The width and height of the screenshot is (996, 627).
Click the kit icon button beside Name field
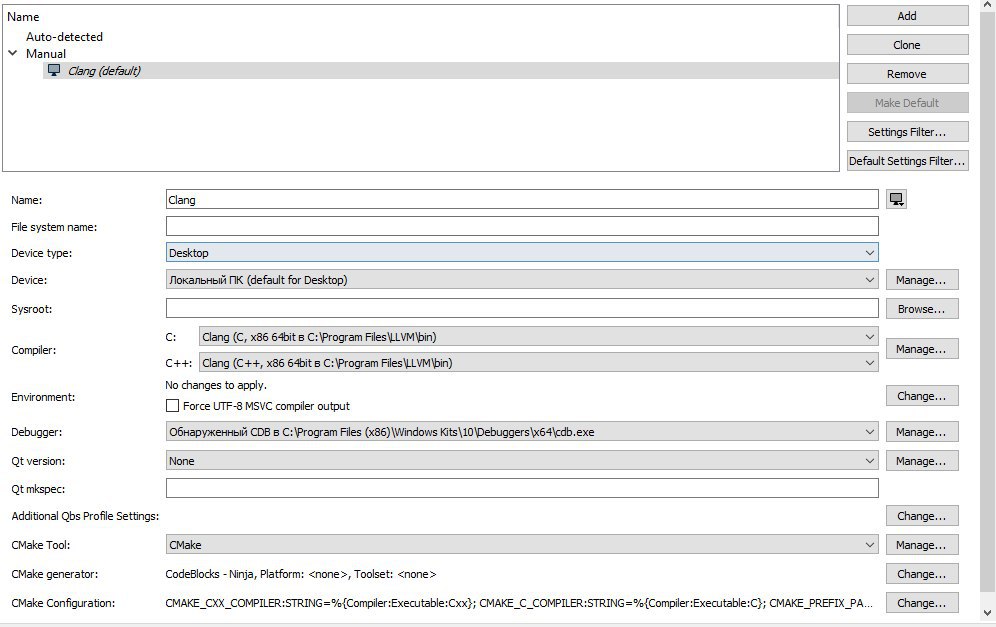coord(896,199)
